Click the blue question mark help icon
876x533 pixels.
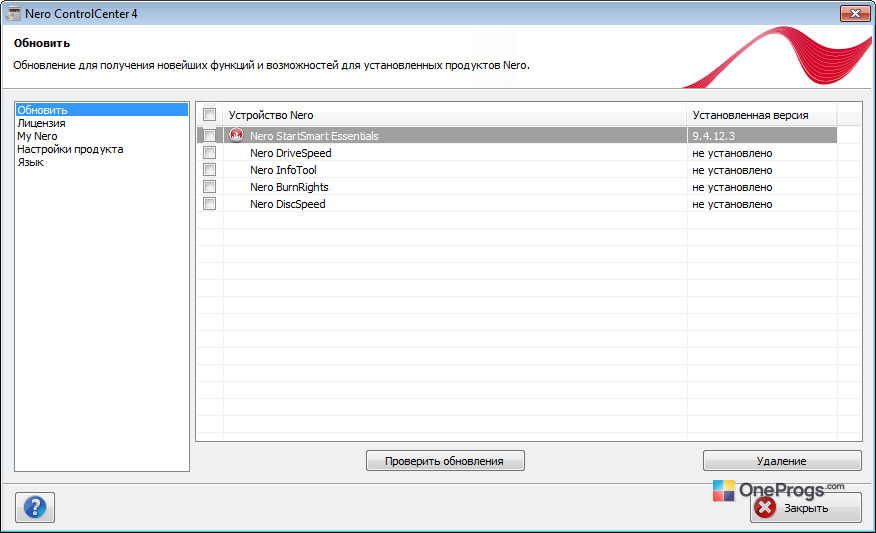(x=35, y=507)
